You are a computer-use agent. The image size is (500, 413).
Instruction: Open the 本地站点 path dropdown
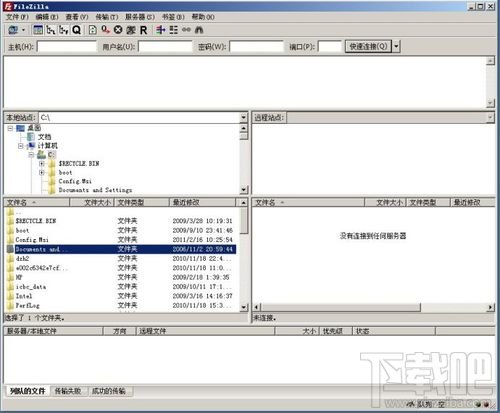243,118
